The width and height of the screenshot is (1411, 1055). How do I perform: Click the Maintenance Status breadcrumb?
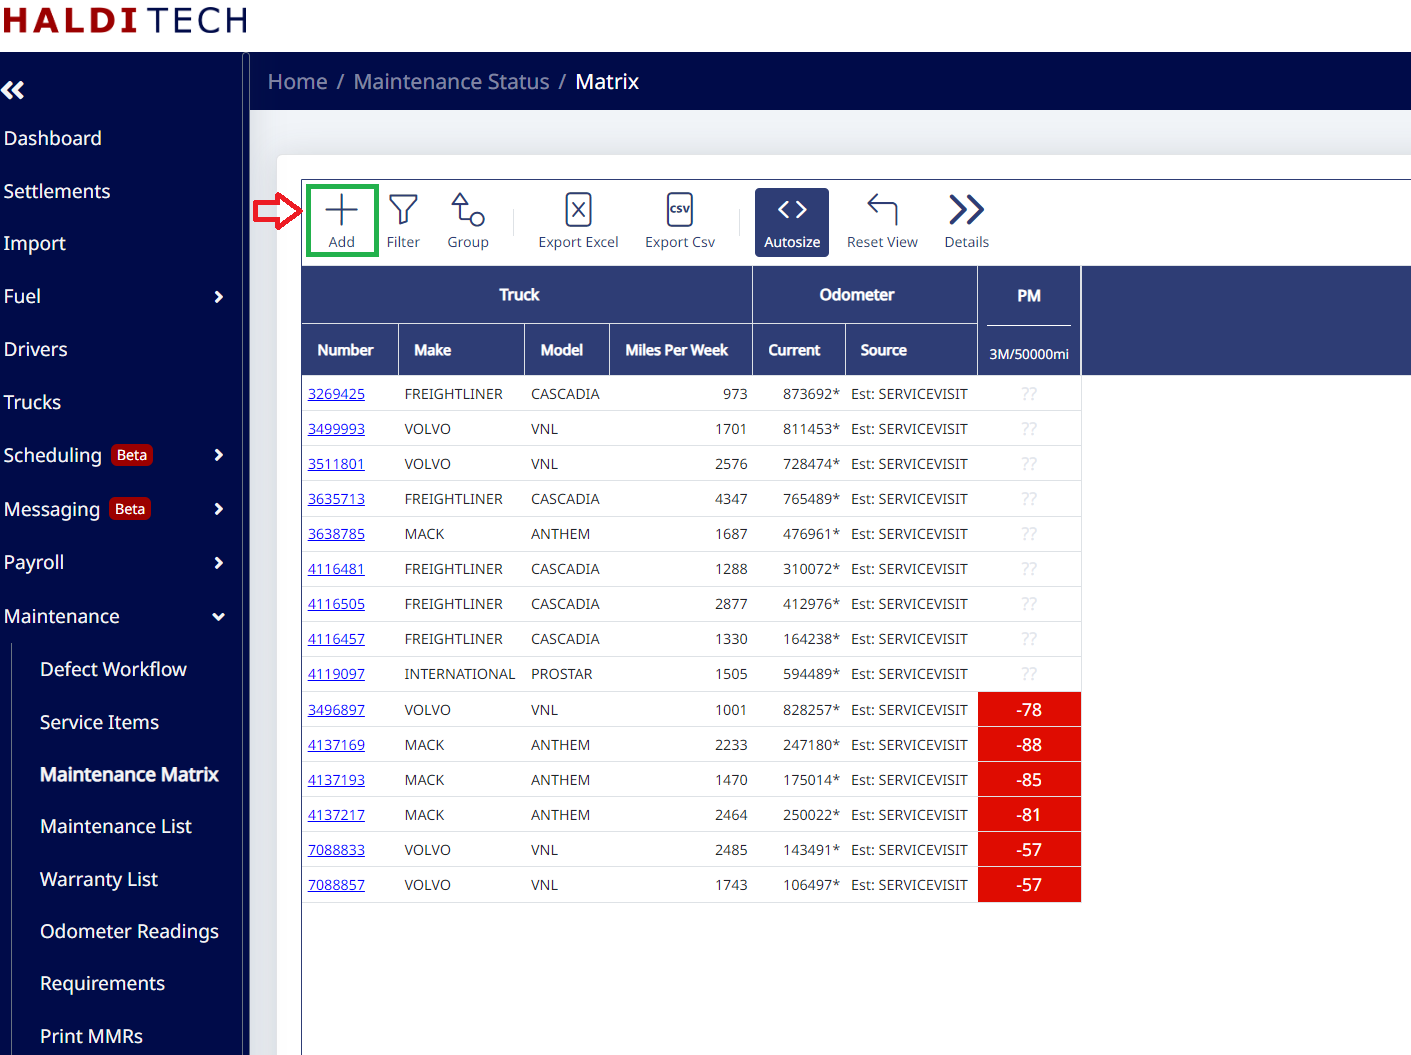pos(451,82)
